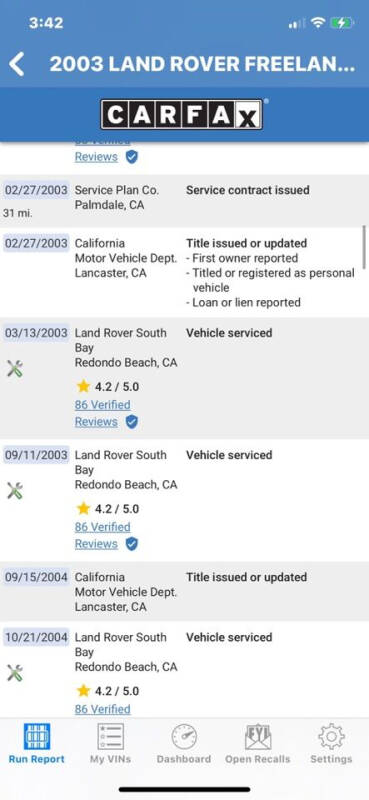
Task: Switch to My VINs tab
Action: 110,743
